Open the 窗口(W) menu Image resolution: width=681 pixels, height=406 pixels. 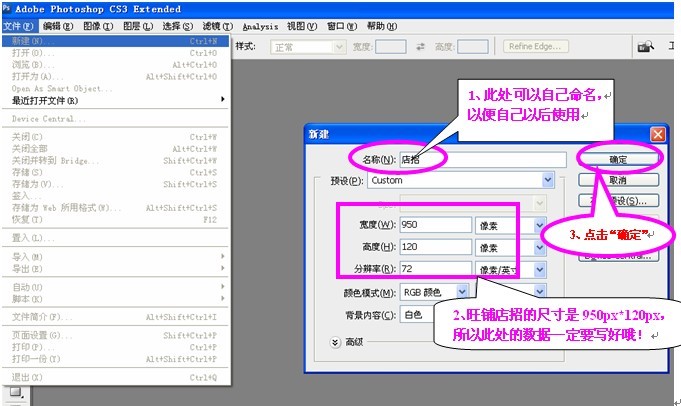(342, 26)
